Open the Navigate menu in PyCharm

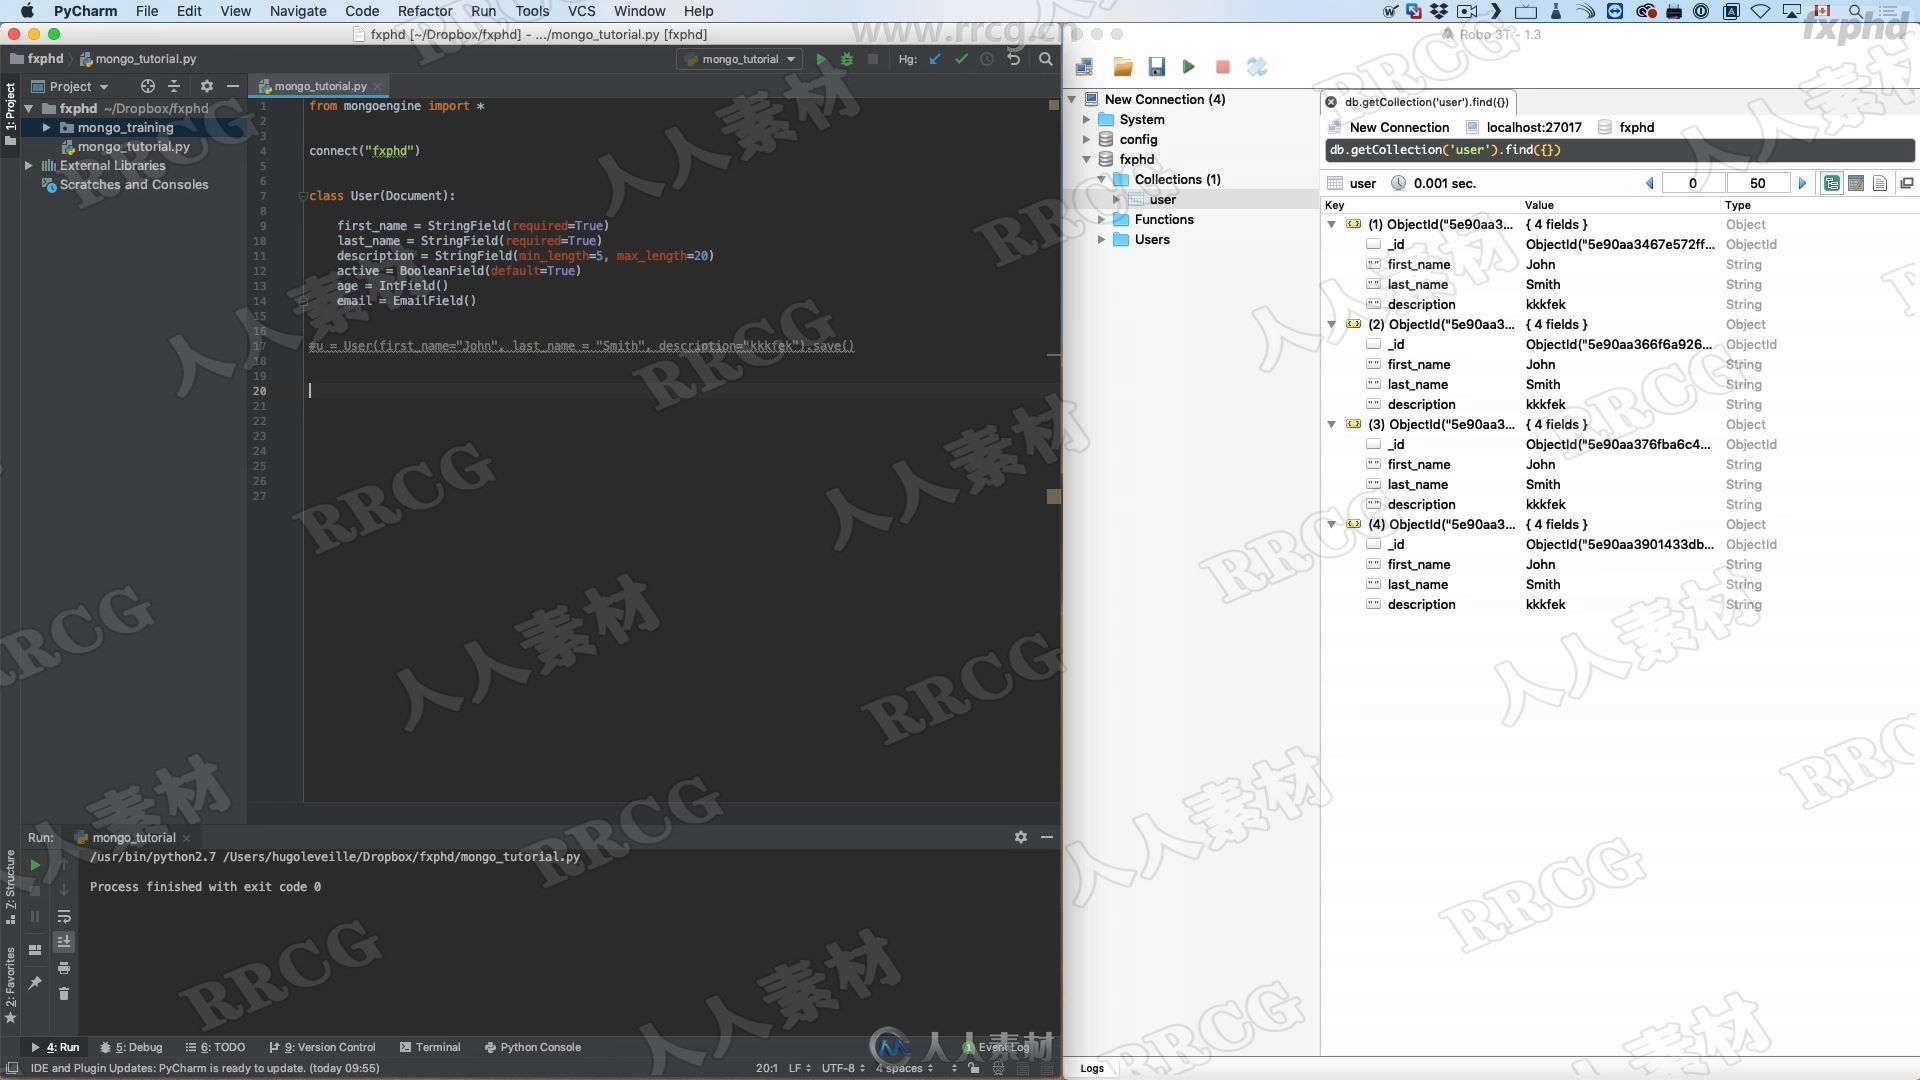(x=297, y=11)
